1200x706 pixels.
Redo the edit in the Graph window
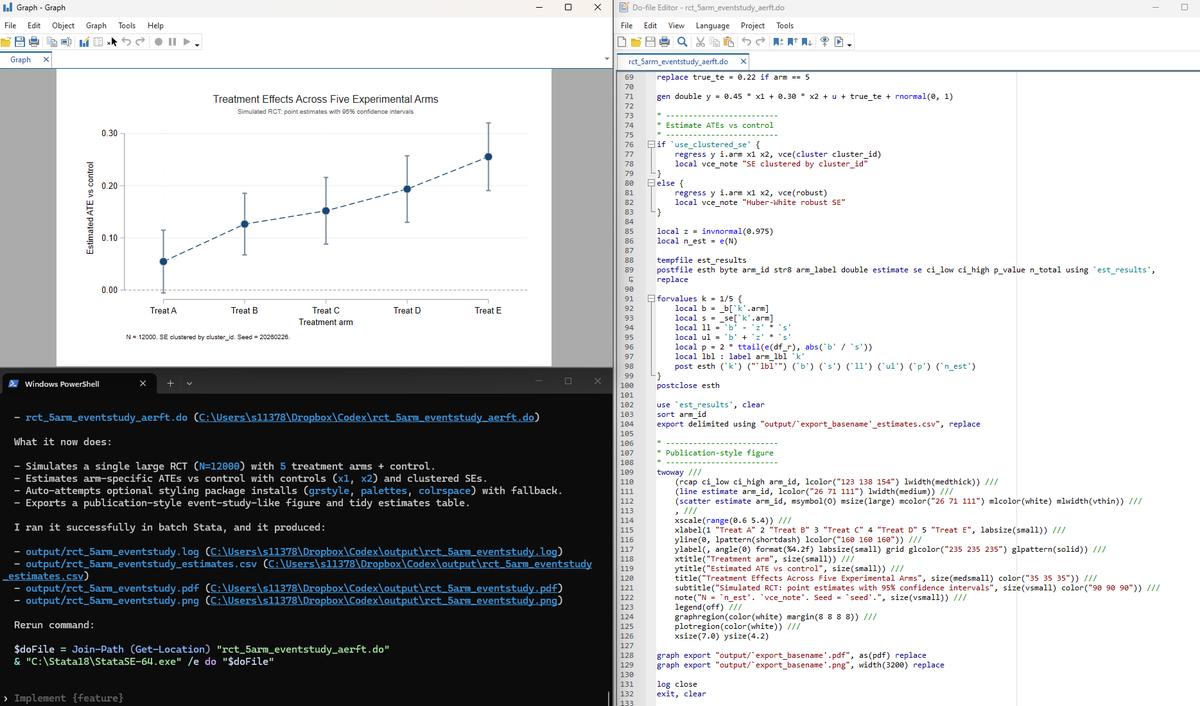(x=140, y=42)
